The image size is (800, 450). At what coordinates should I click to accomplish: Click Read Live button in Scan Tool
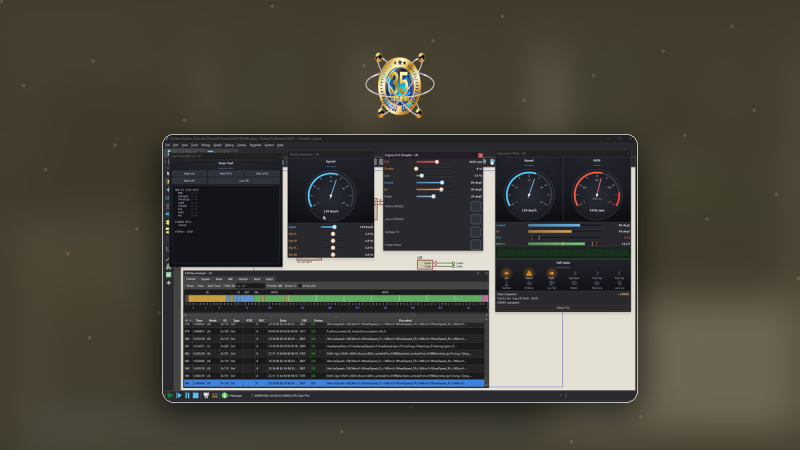[189, 173]
